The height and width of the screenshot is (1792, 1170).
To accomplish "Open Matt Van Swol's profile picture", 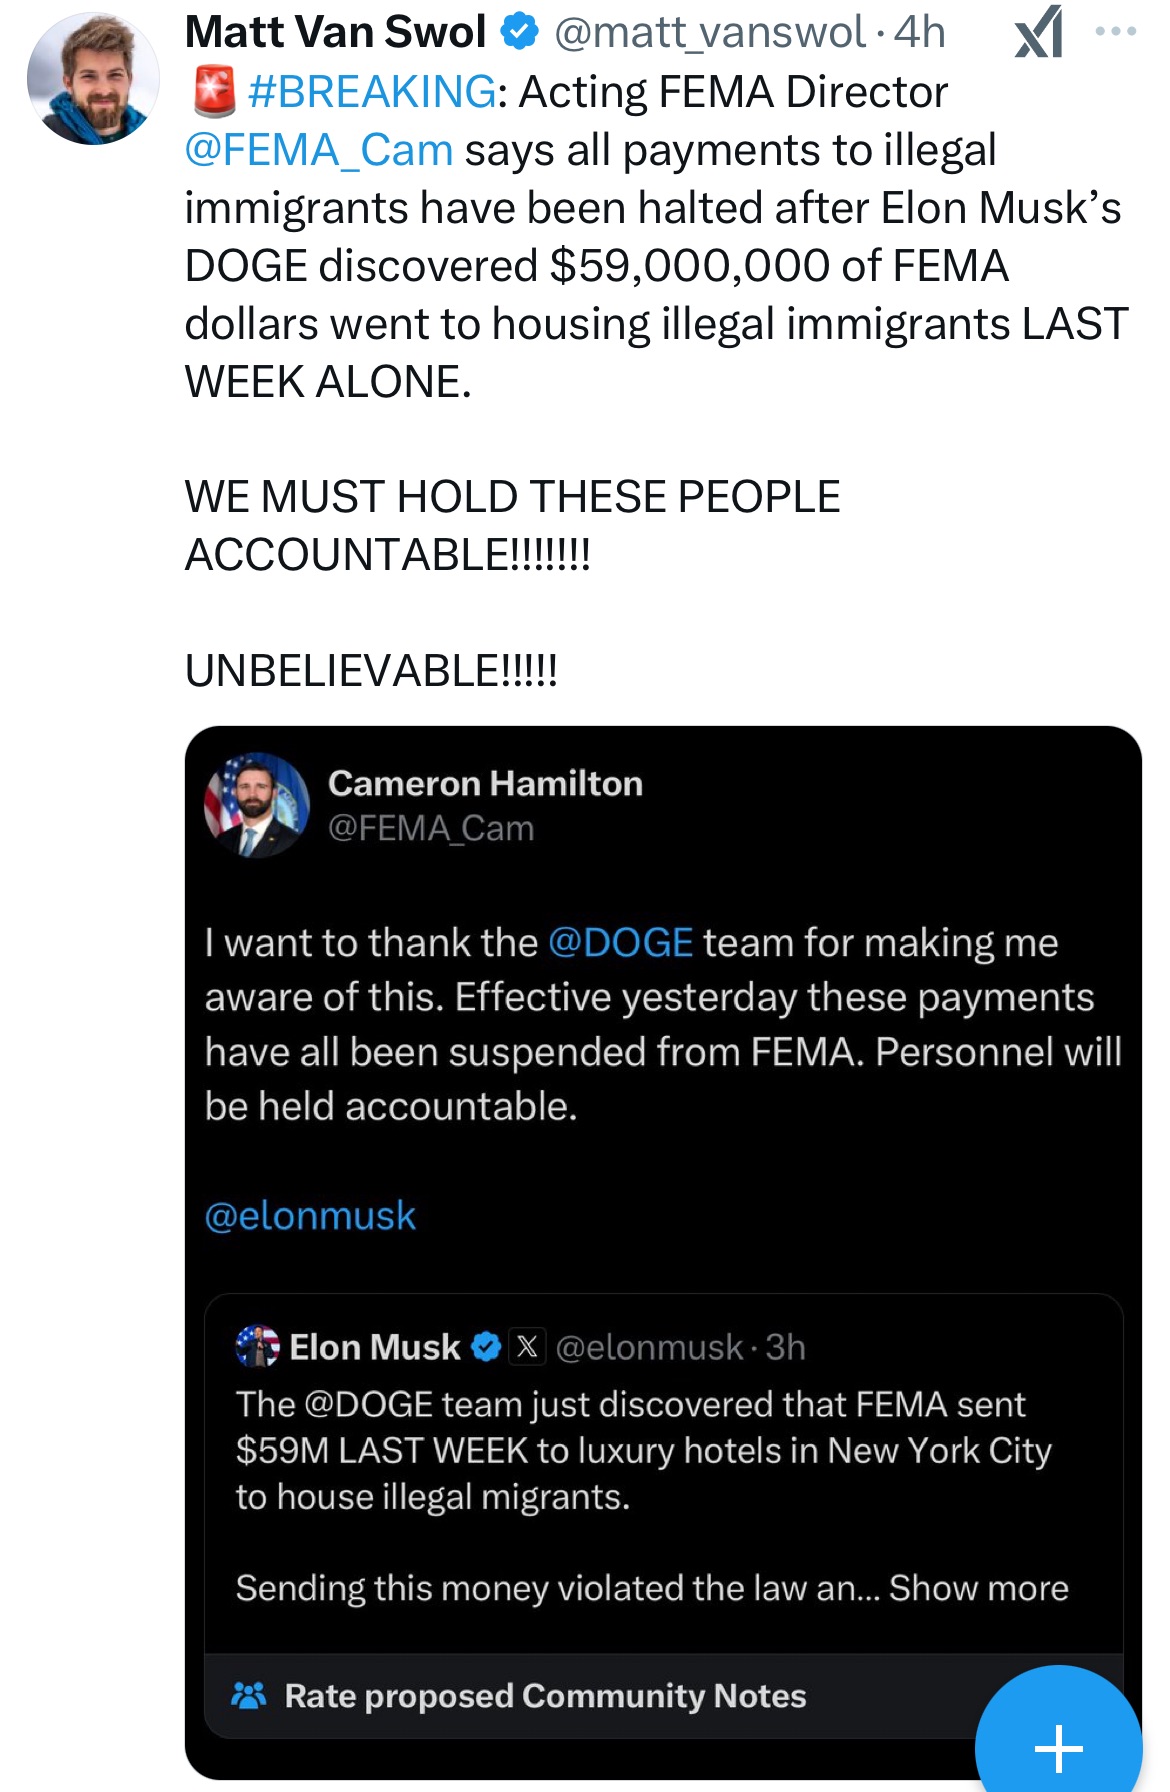I will (93, 78).
